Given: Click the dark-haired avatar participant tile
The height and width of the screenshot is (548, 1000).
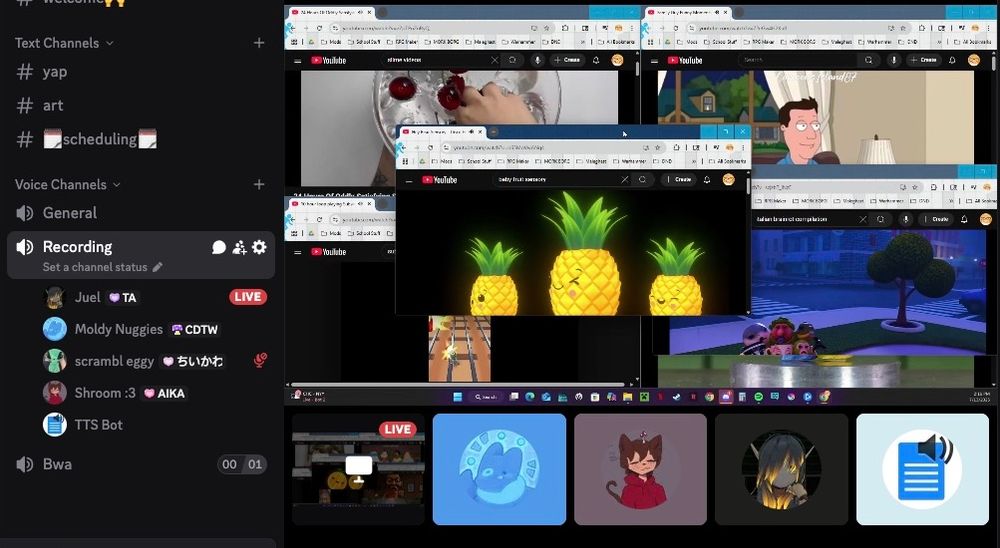Looking at the screenshot, I should [781, 470].
